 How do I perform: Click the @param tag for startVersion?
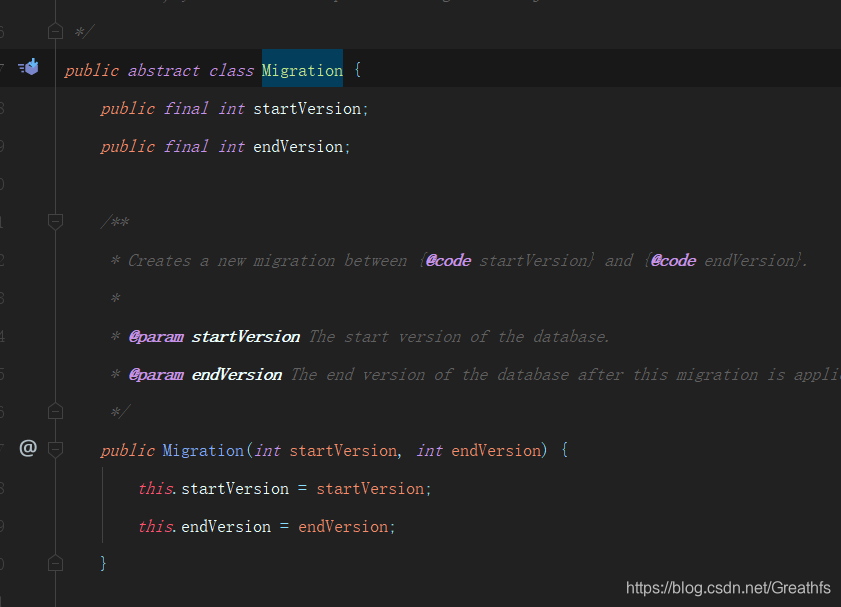(x=156, y=337)
